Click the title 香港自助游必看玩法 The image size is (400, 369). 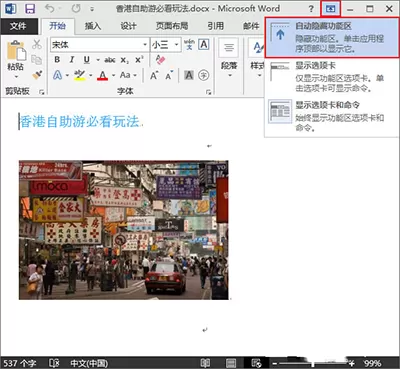pyautogui.click(x=80, y=122)
